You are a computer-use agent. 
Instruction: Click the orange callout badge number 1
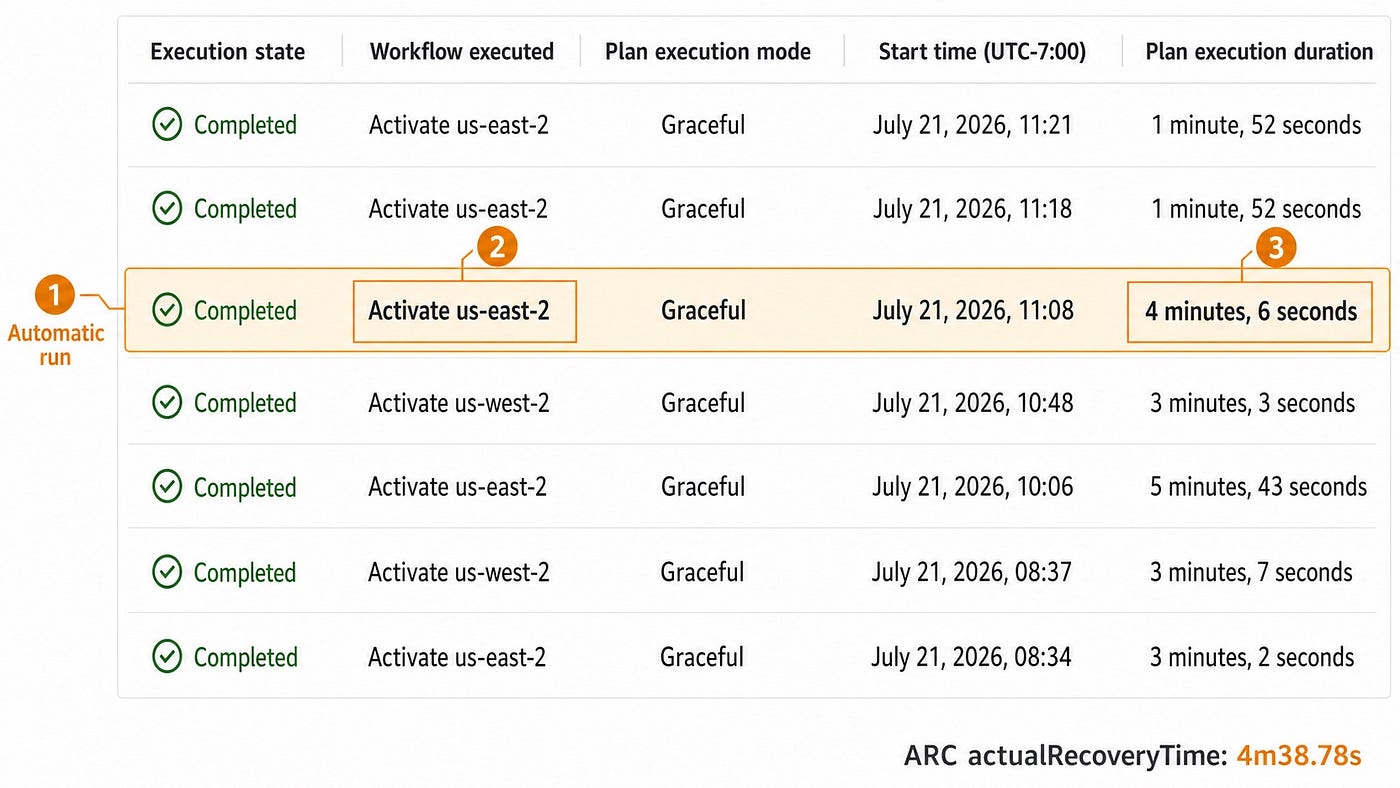tap(55, 296)
